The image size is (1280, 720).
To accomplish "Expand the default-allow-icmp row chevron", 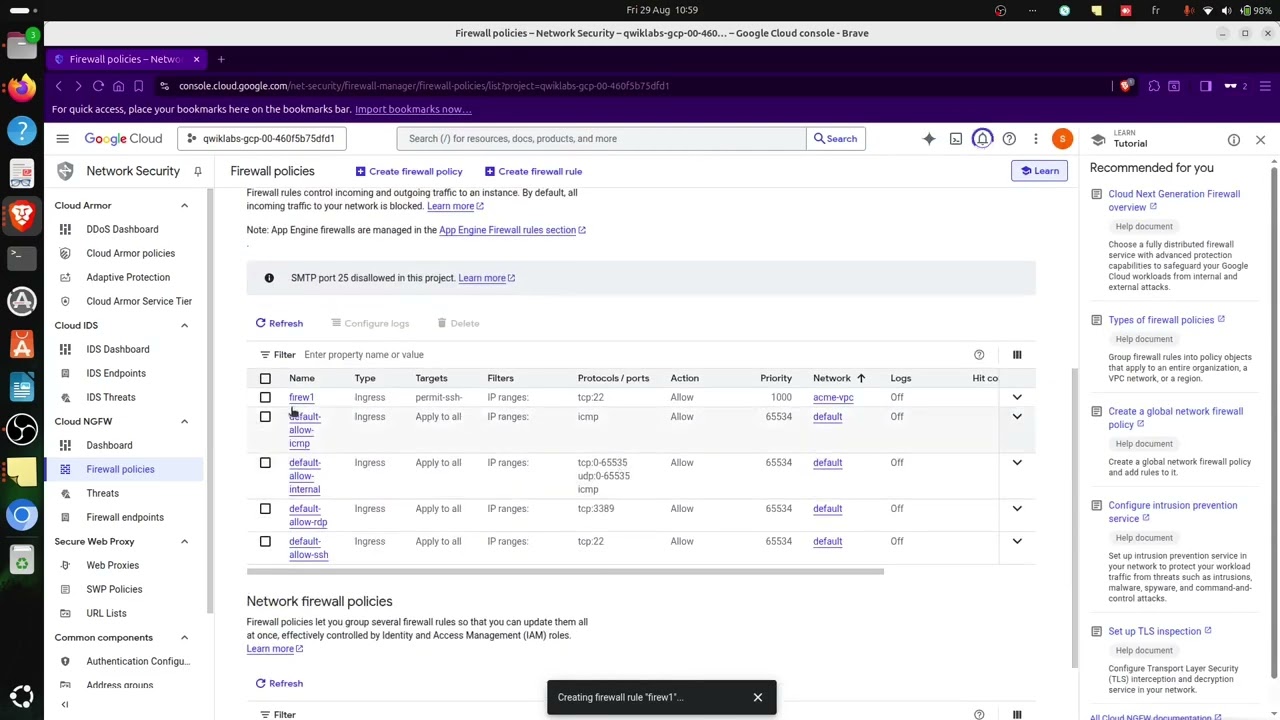I will [x=1017, y=417].
